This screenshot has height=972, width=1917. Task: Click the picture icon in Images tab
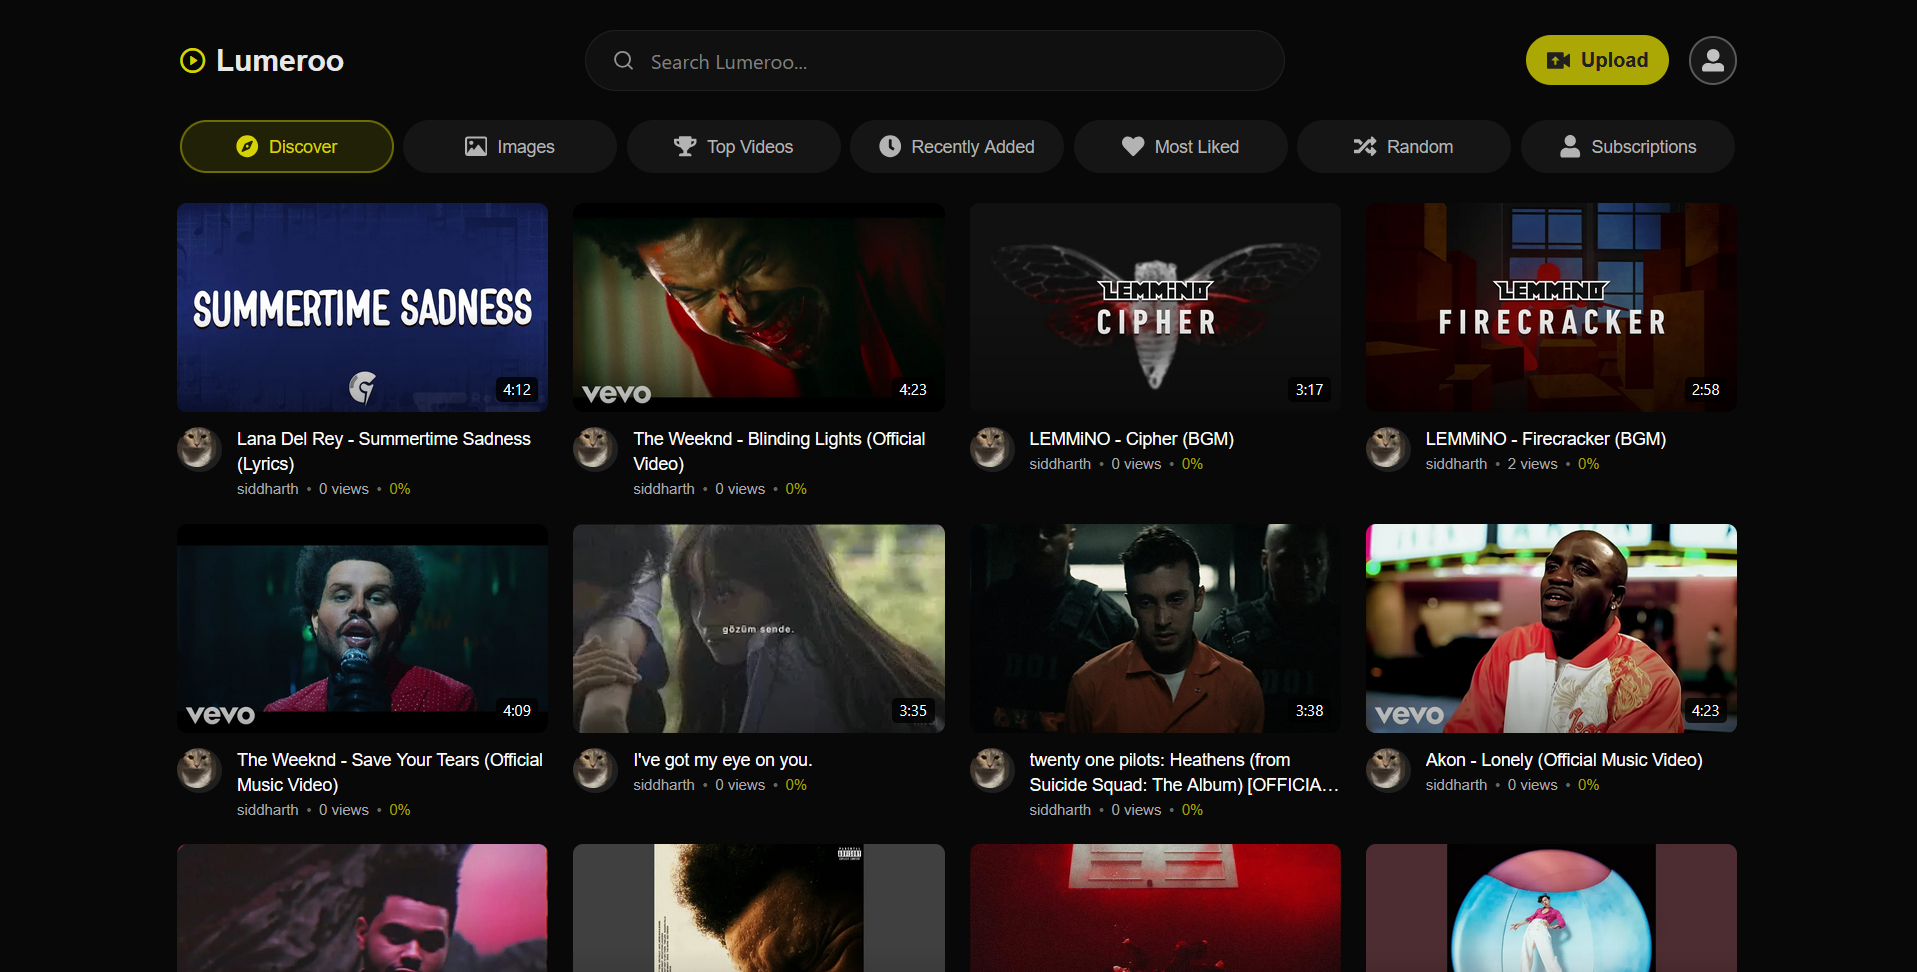click(476, 147)
